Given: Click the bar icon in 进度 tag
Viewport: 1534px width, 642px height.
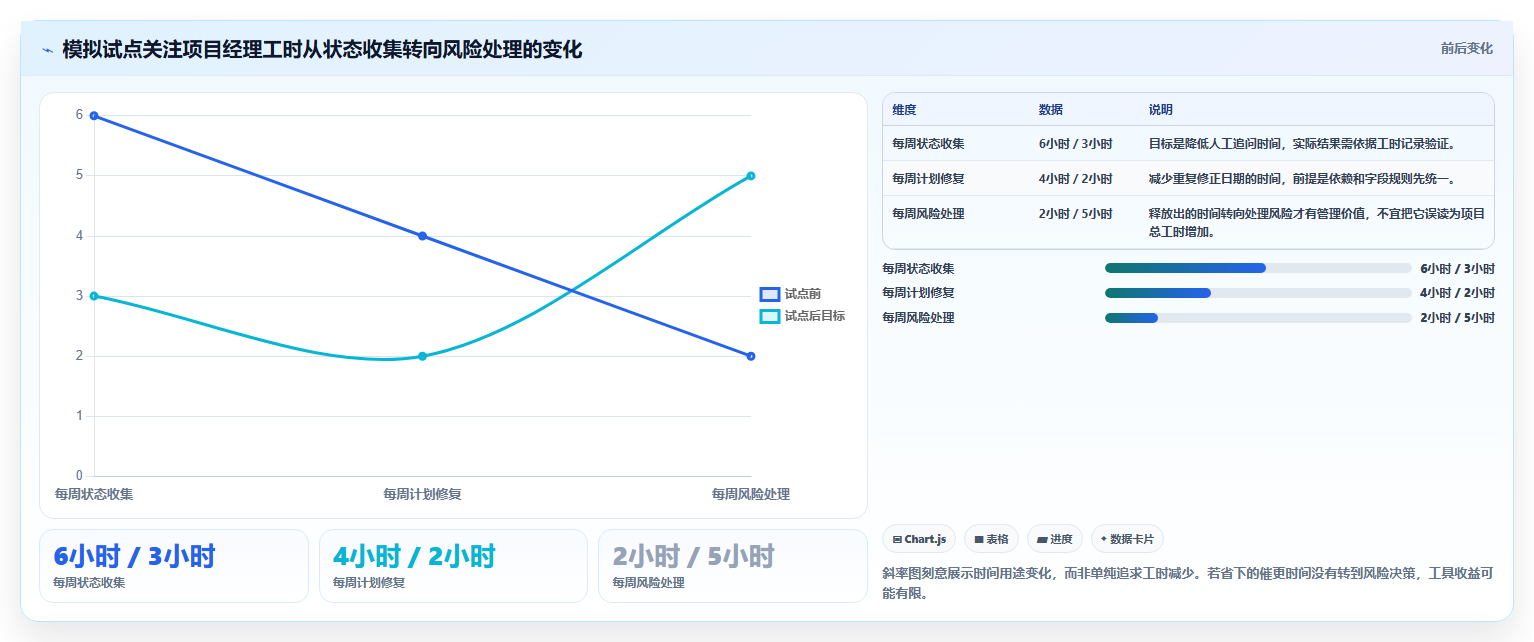Looking at the screenshot, I should (x=1042, y=539).
